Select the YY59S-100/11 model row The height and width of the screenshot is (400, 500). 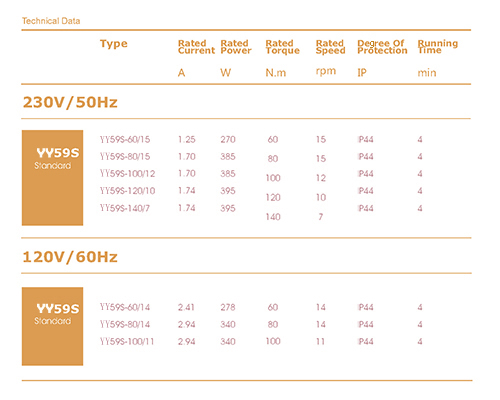pyautogui.click(x=260, y=341)
